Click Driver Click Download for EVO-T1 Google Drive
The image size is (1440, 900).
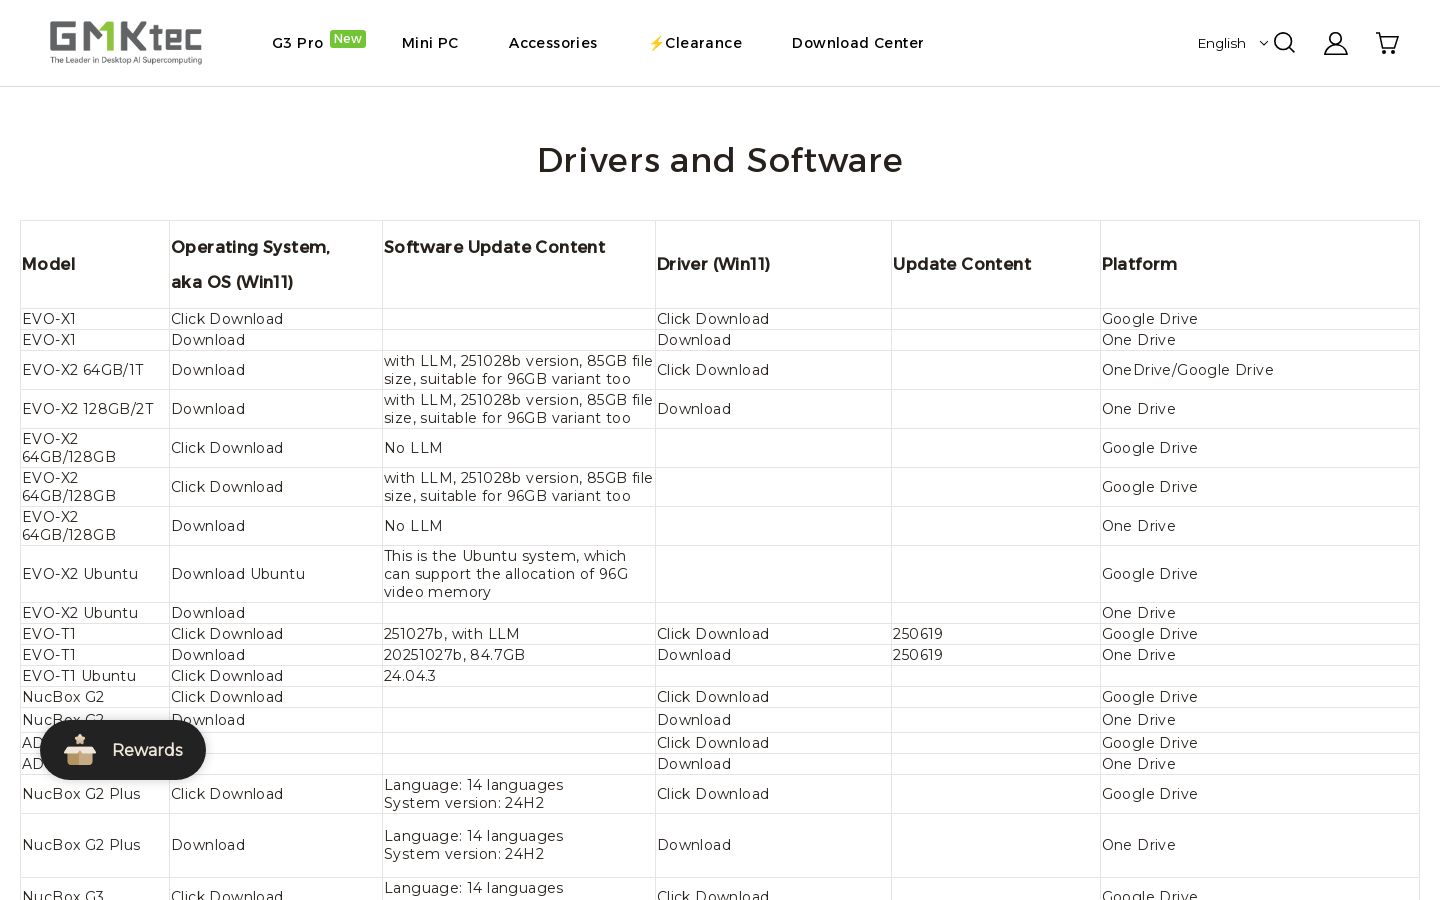713,634
